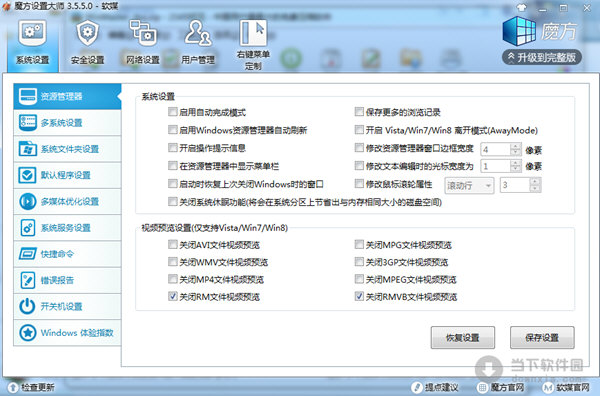The image size is (600, 396).
Task: Select 多系统设置 sidebar item
Action: point(67,122)
